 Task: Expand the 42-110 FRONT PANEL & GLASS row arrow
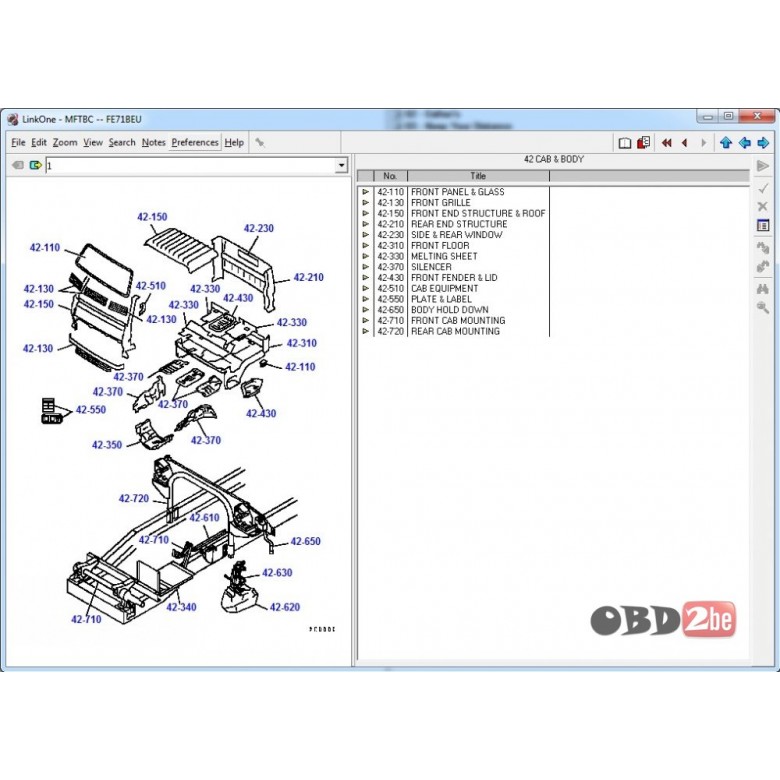click(366, 192)
